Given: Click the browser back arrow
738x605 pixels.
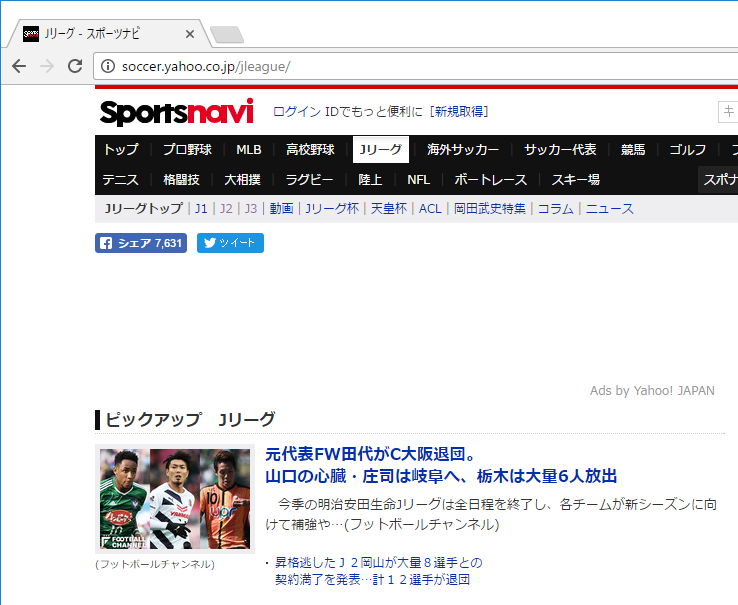Looking at the screenshot, I should (19, 66).
